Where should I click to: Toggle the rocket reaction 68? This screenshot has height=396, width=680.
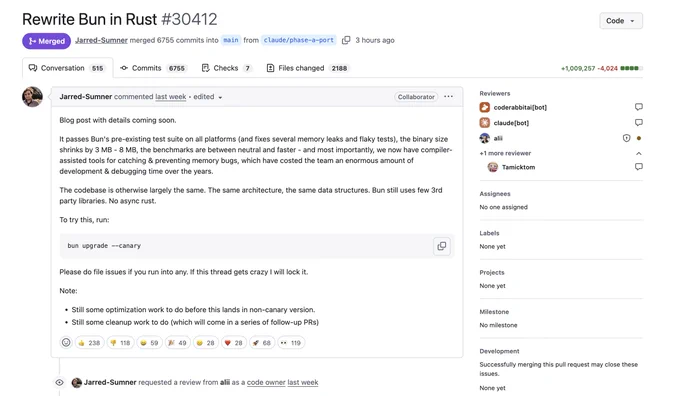262,343
